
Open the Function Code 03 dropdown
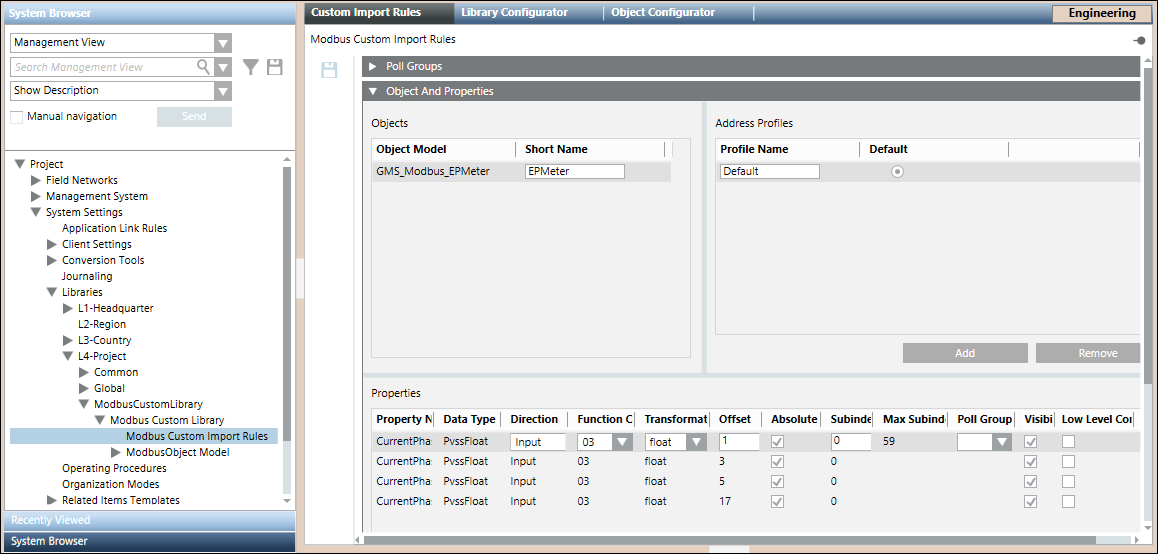[621, 442]
